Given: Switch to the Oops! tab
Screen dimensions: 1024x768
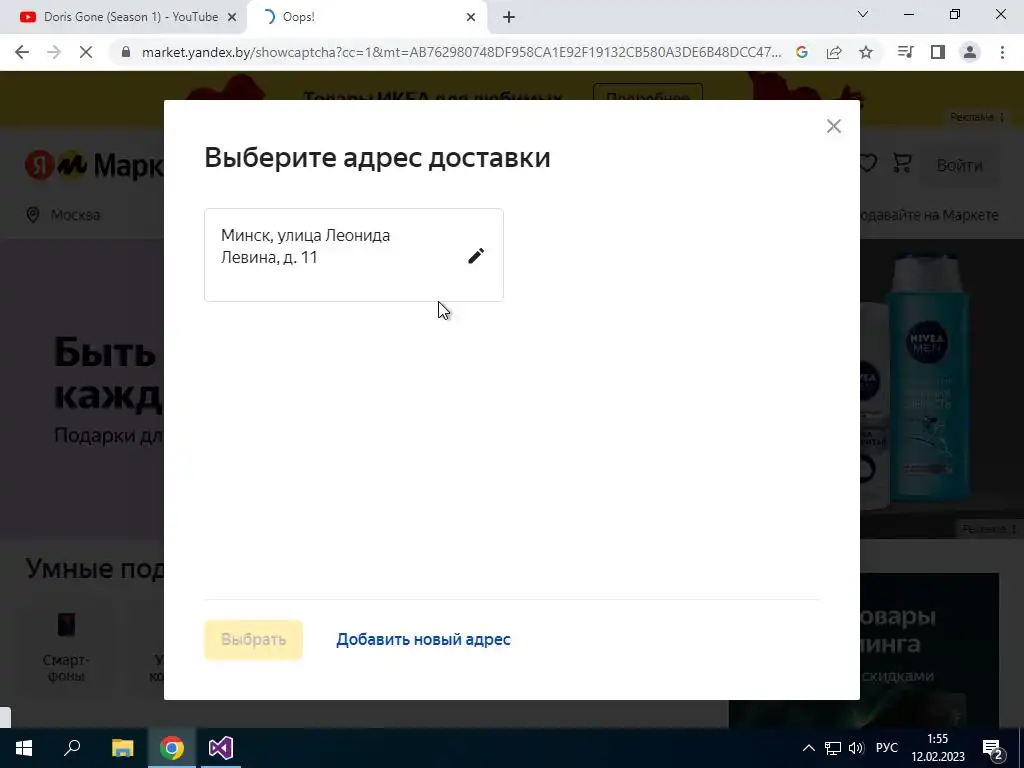Looking at the screenshot, I should click(x=366, y=17).
